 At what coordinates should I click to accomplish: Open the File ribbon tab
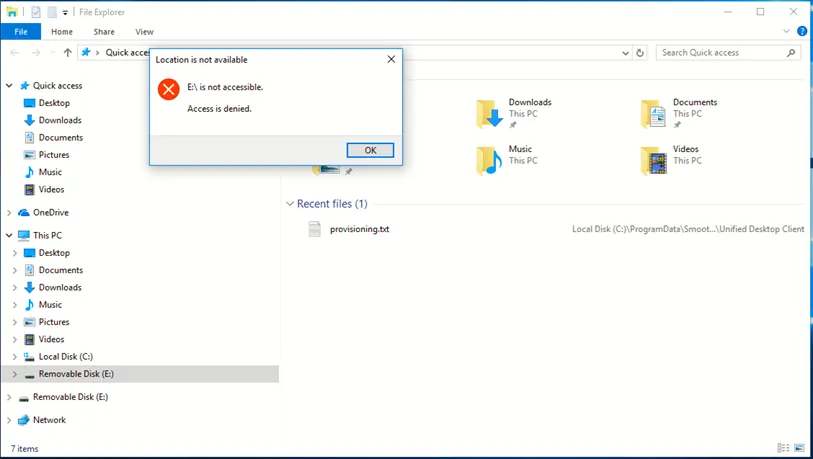[21, 32]
